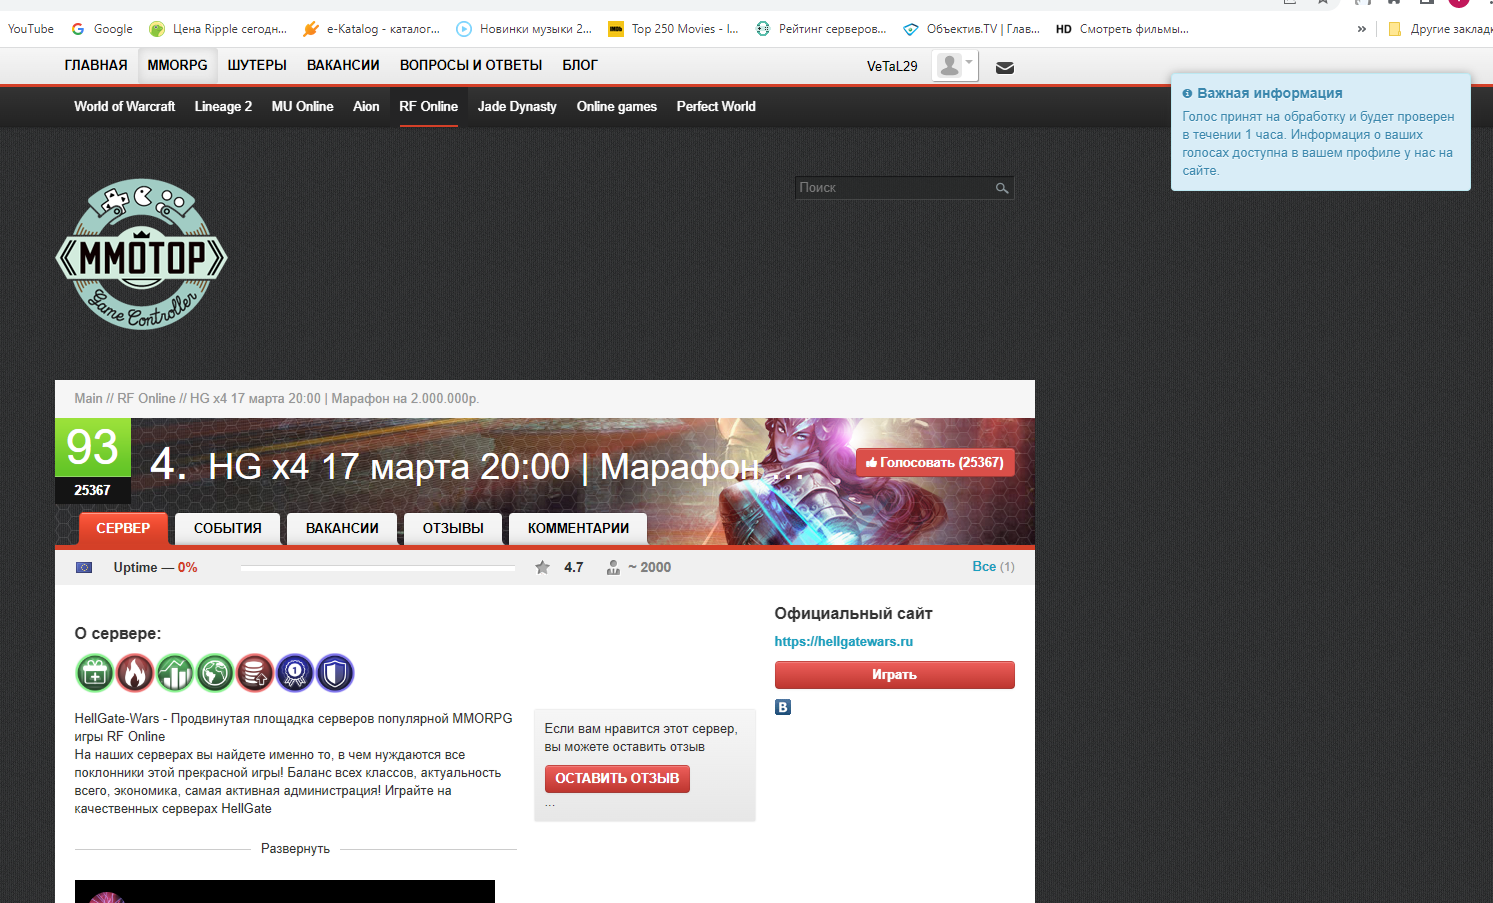Screen dimensions: 1493x903
Task: Click Main in the breadcrumb
Action: 88,398
